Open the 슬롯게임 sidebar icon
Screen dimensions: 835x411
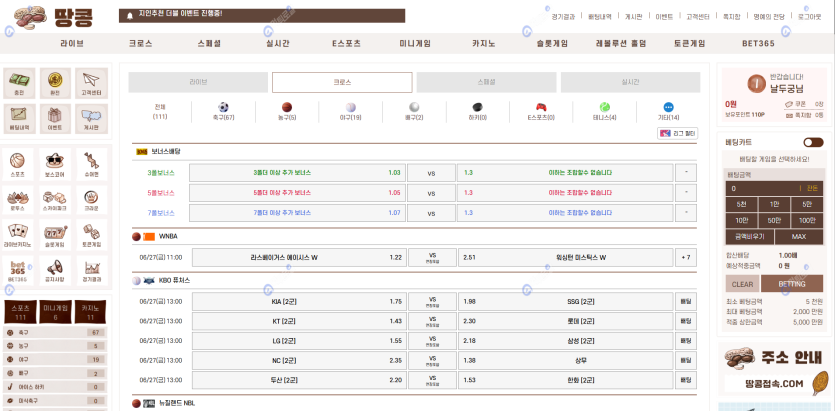tap(55, 233)
